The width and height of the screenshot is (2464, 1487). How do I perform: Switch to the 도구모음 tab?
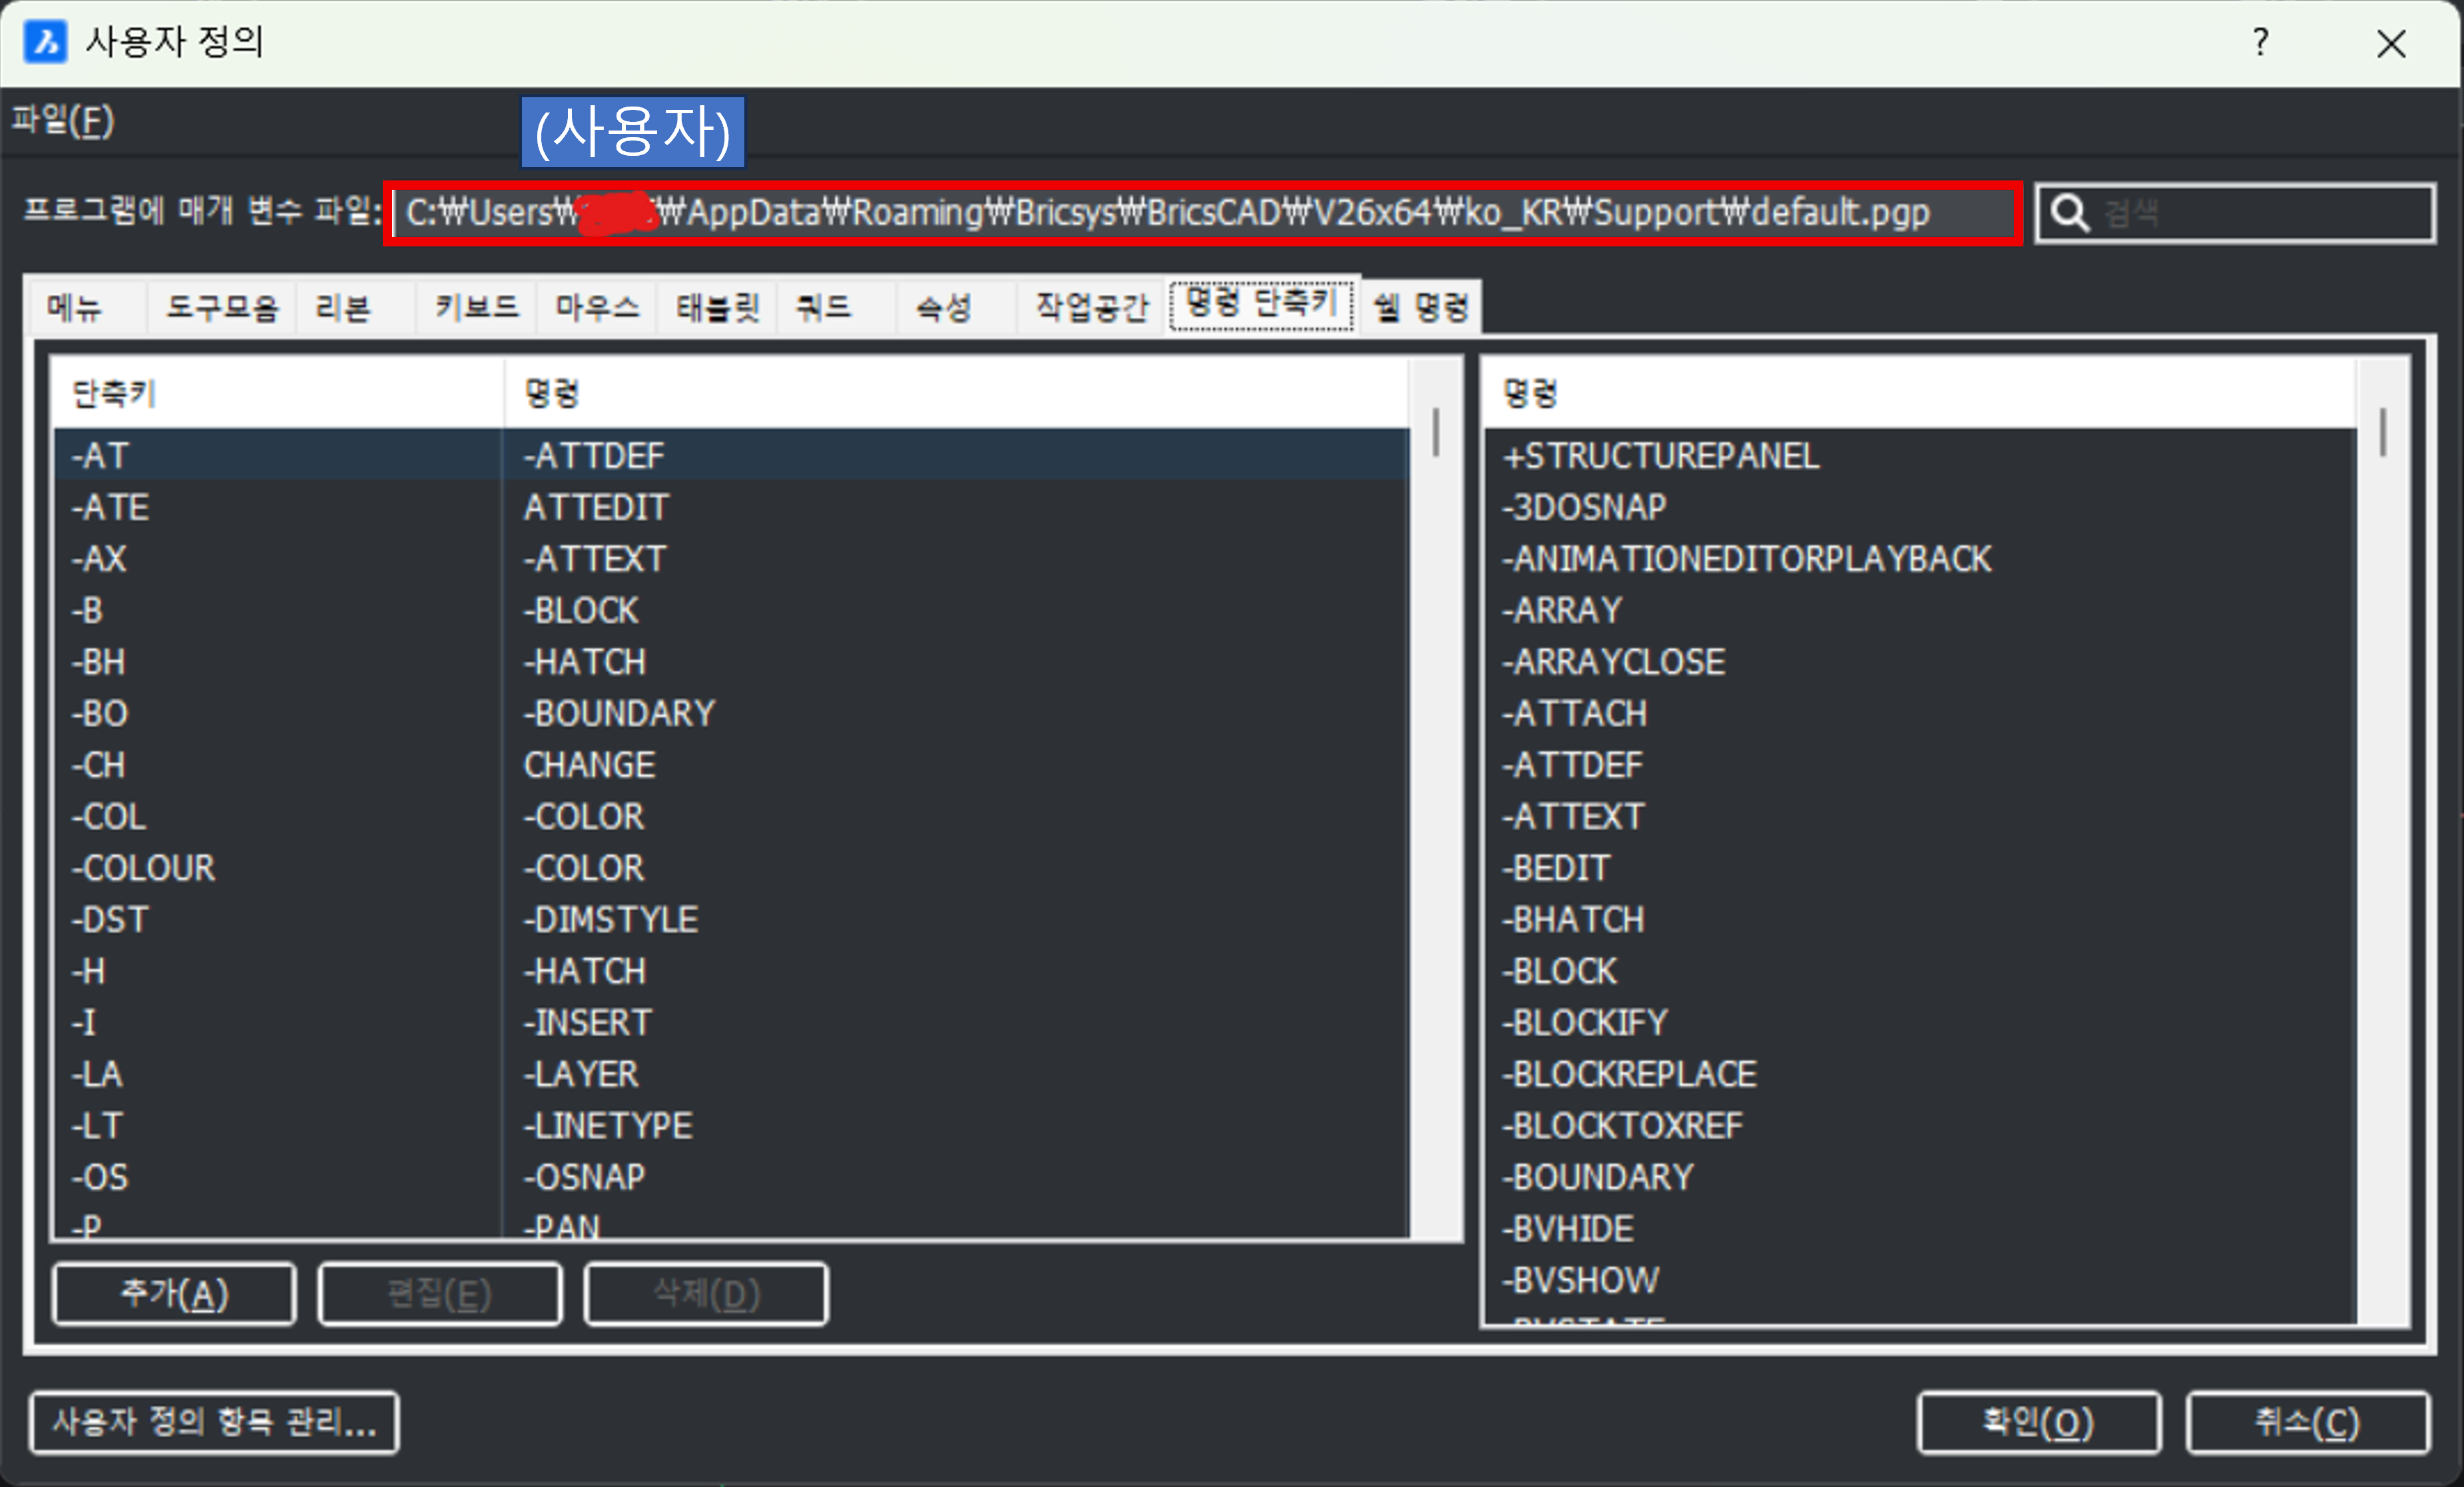[x=222, y=307]
